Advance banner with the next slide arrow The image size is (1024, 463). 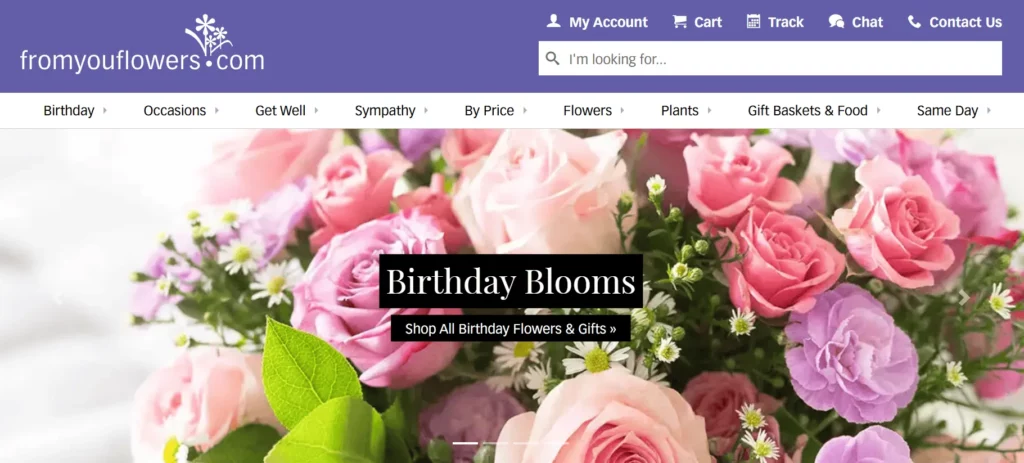pyautogui.click(x=964, y=297)
